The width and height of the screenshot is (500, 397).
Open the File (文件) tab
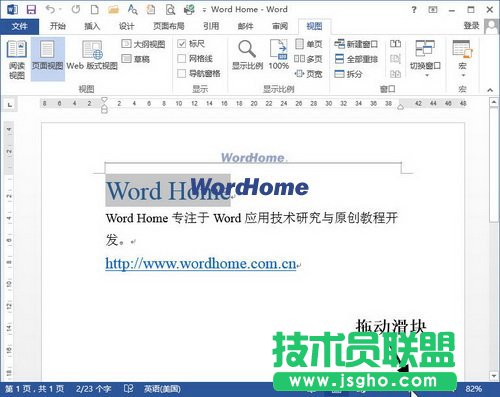click(x=20, y=26)
